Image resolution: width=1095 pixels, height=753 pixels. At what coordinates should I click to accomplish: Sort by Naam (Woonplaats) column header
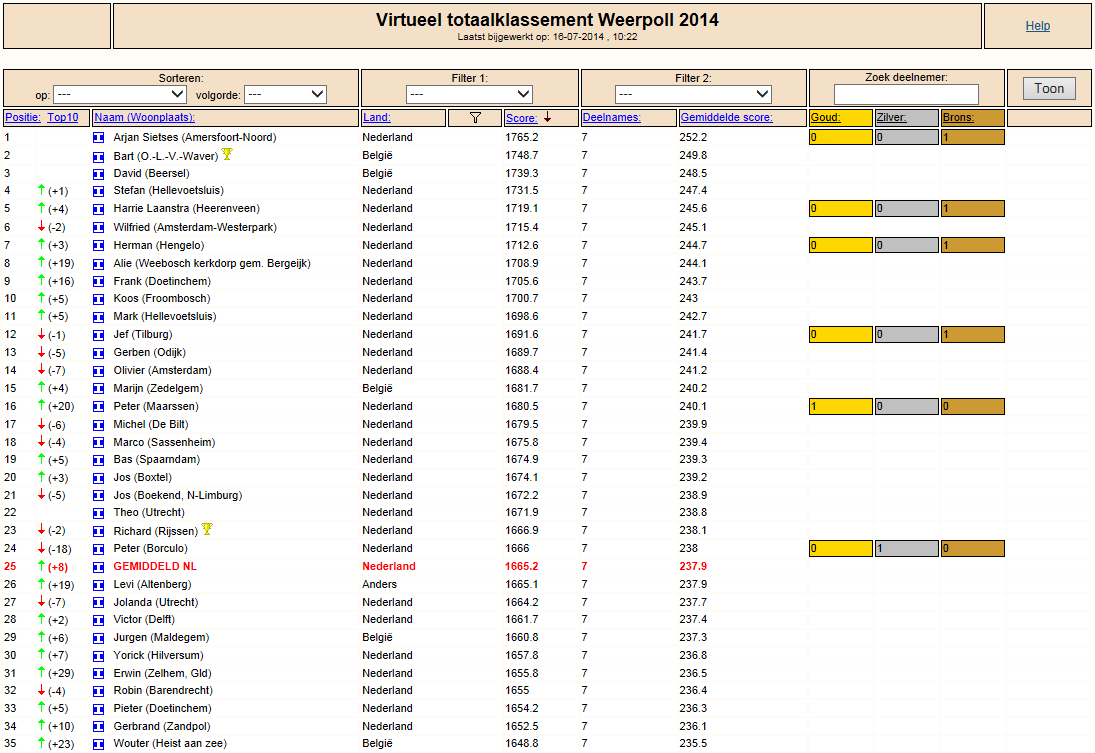point(145,117)
